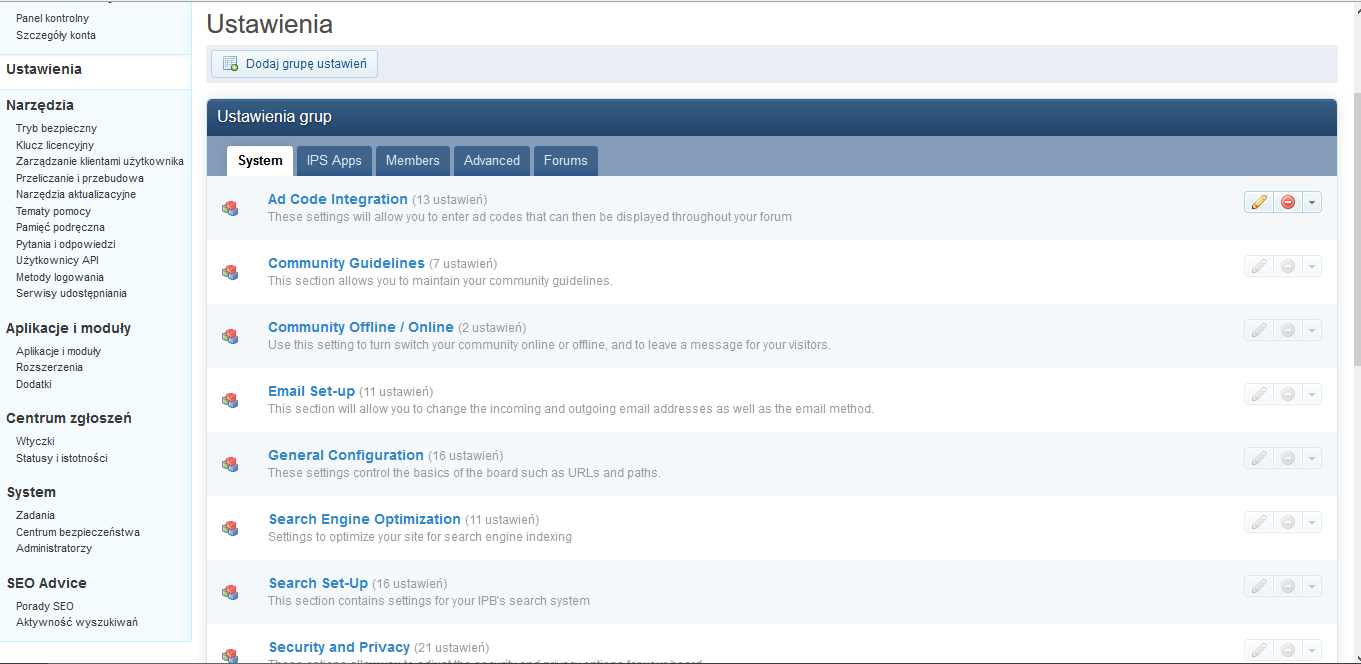Click the vertical page scrollbar

point(1355,300)
